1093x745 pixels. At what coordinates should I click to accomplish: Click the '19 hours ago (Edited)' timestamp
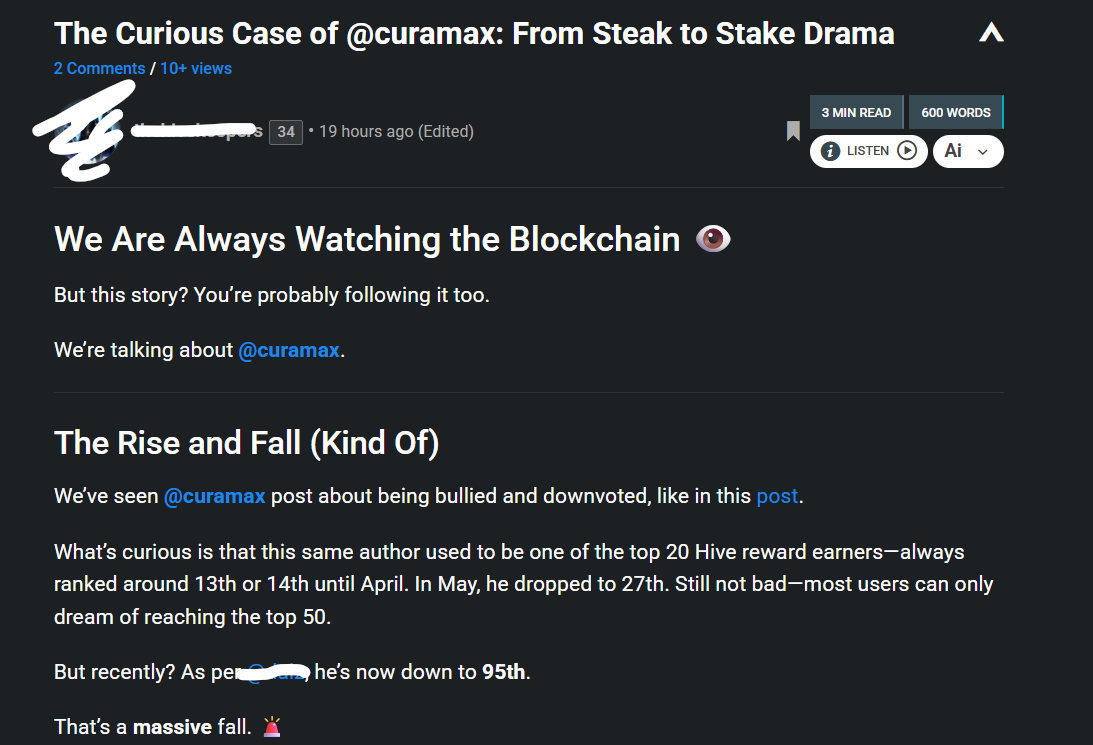pyautogui.click(x=396, y=131)
